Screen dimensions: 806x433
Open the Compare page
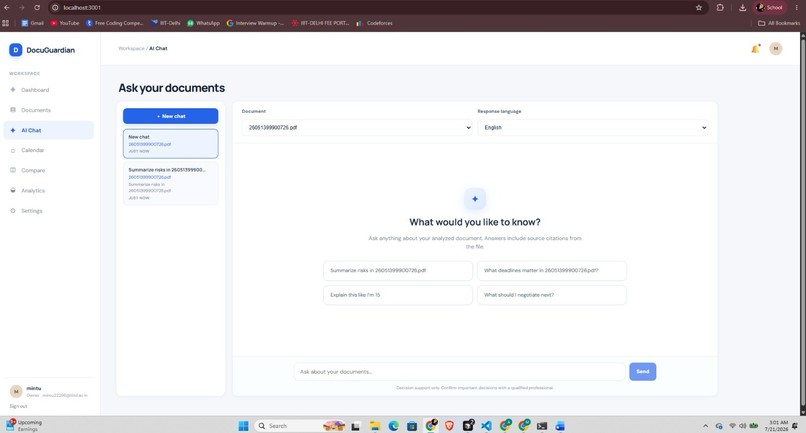point(49,170)
